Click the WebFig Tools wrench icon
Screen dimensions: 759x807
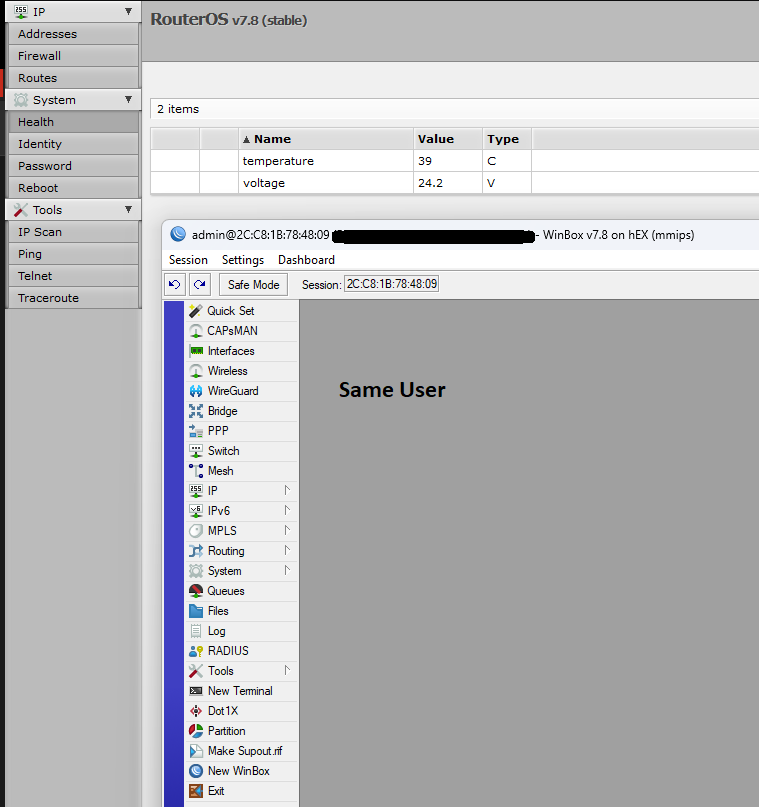click(21, 210)
